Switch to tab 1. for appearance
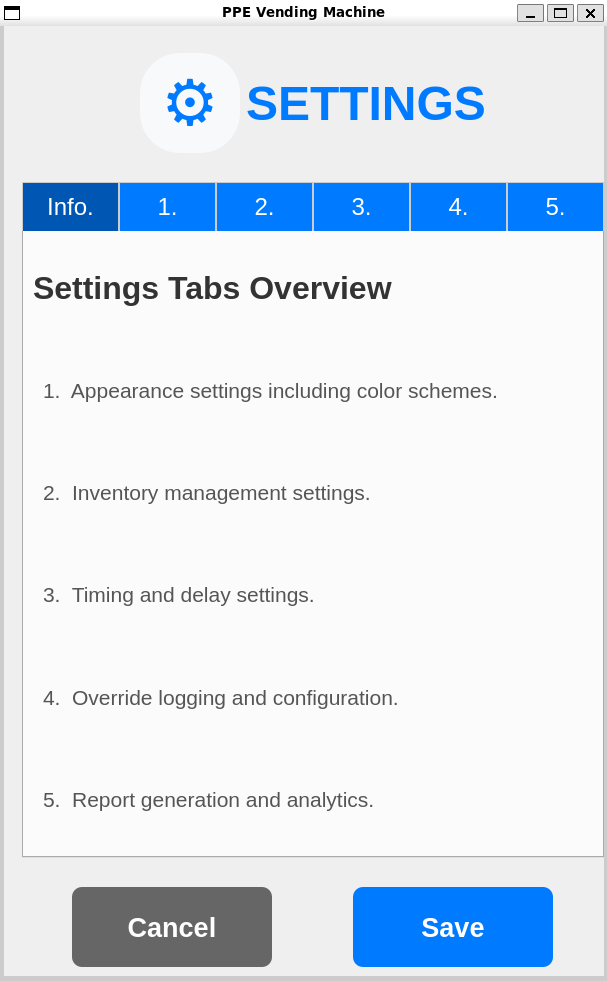The height and width of the screenshot is (981, 607). [167, 207]
